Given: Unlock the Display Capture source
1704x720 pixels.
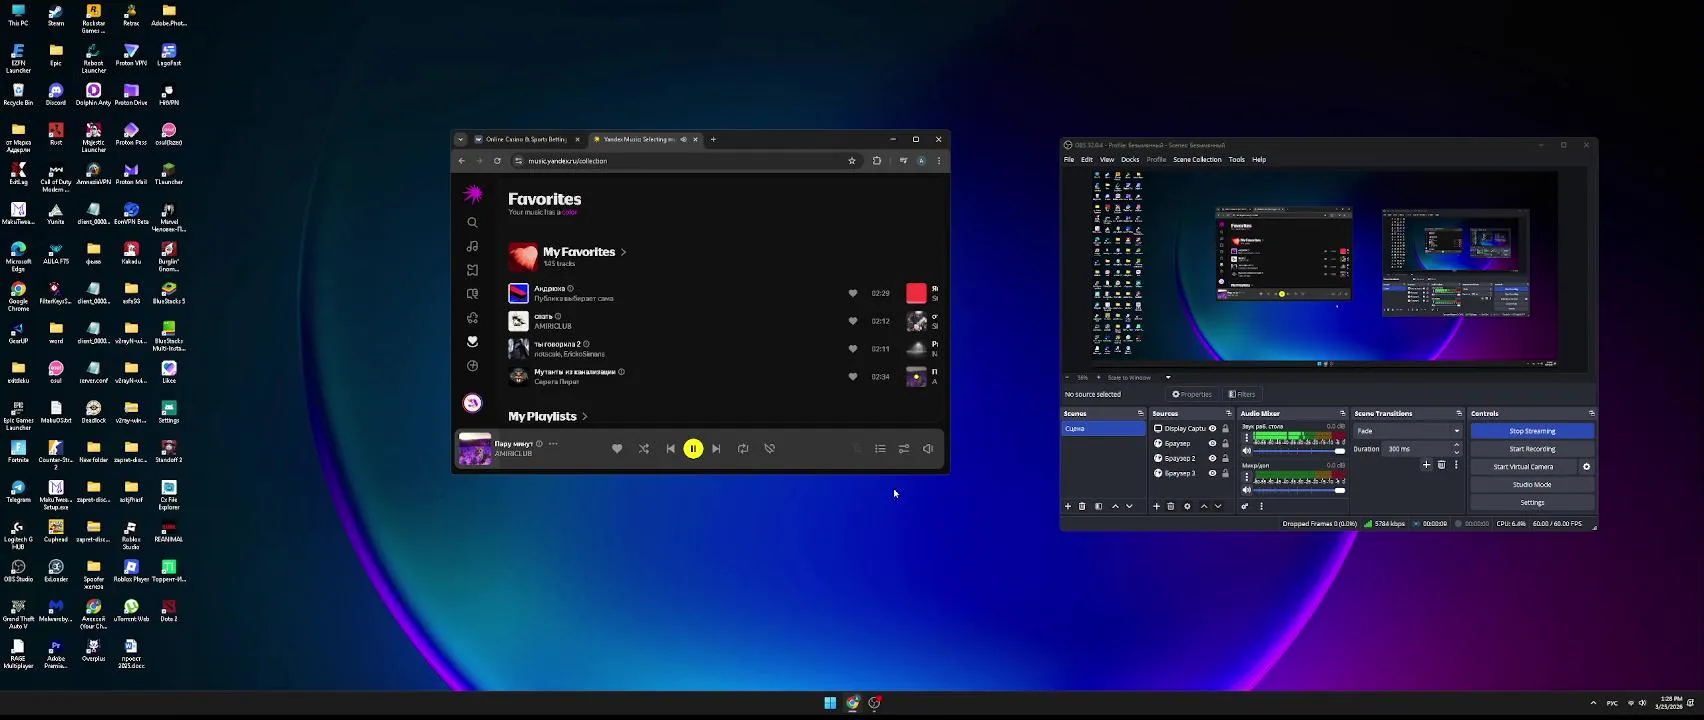Looking at the screenshot, I should (1225, 429).
